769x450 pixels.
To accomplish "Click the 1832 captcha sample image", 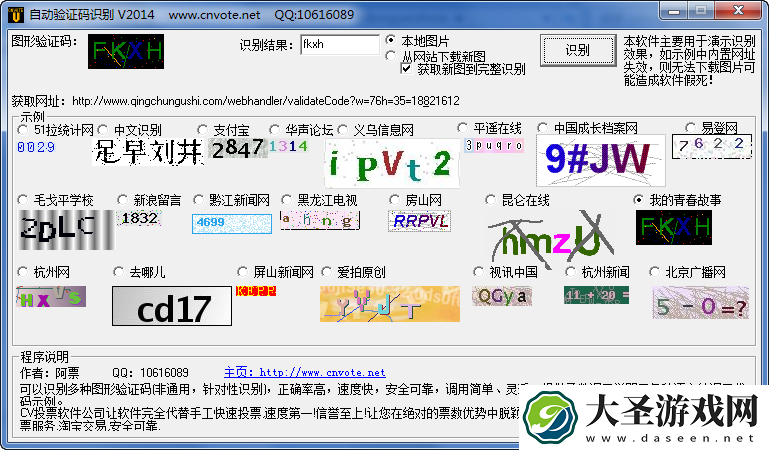I will 139,218.
